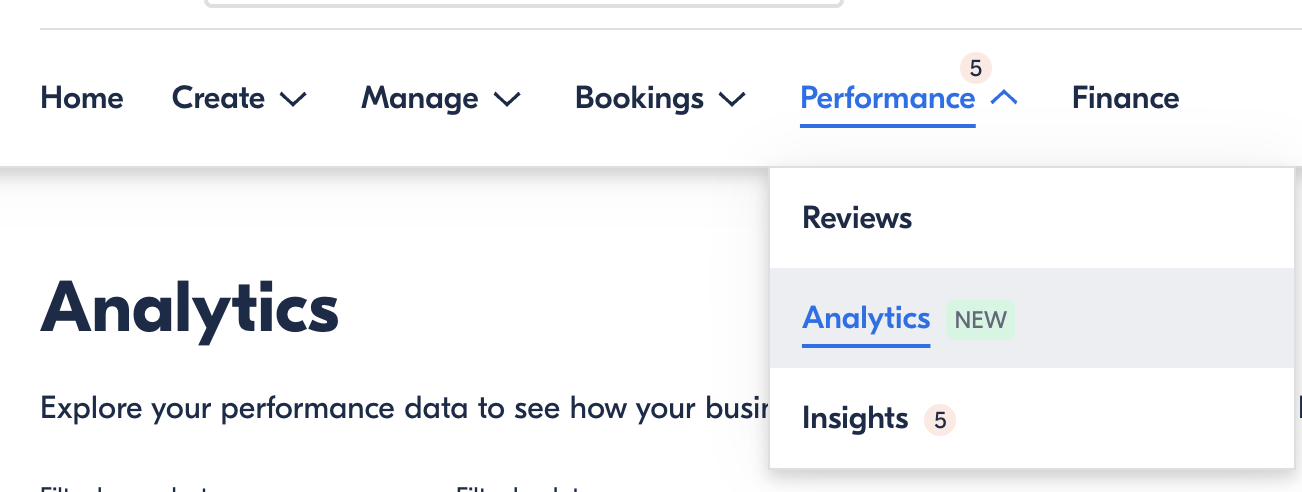Open the Manage menu label
Screen dimensions: 1302x492
420,98
